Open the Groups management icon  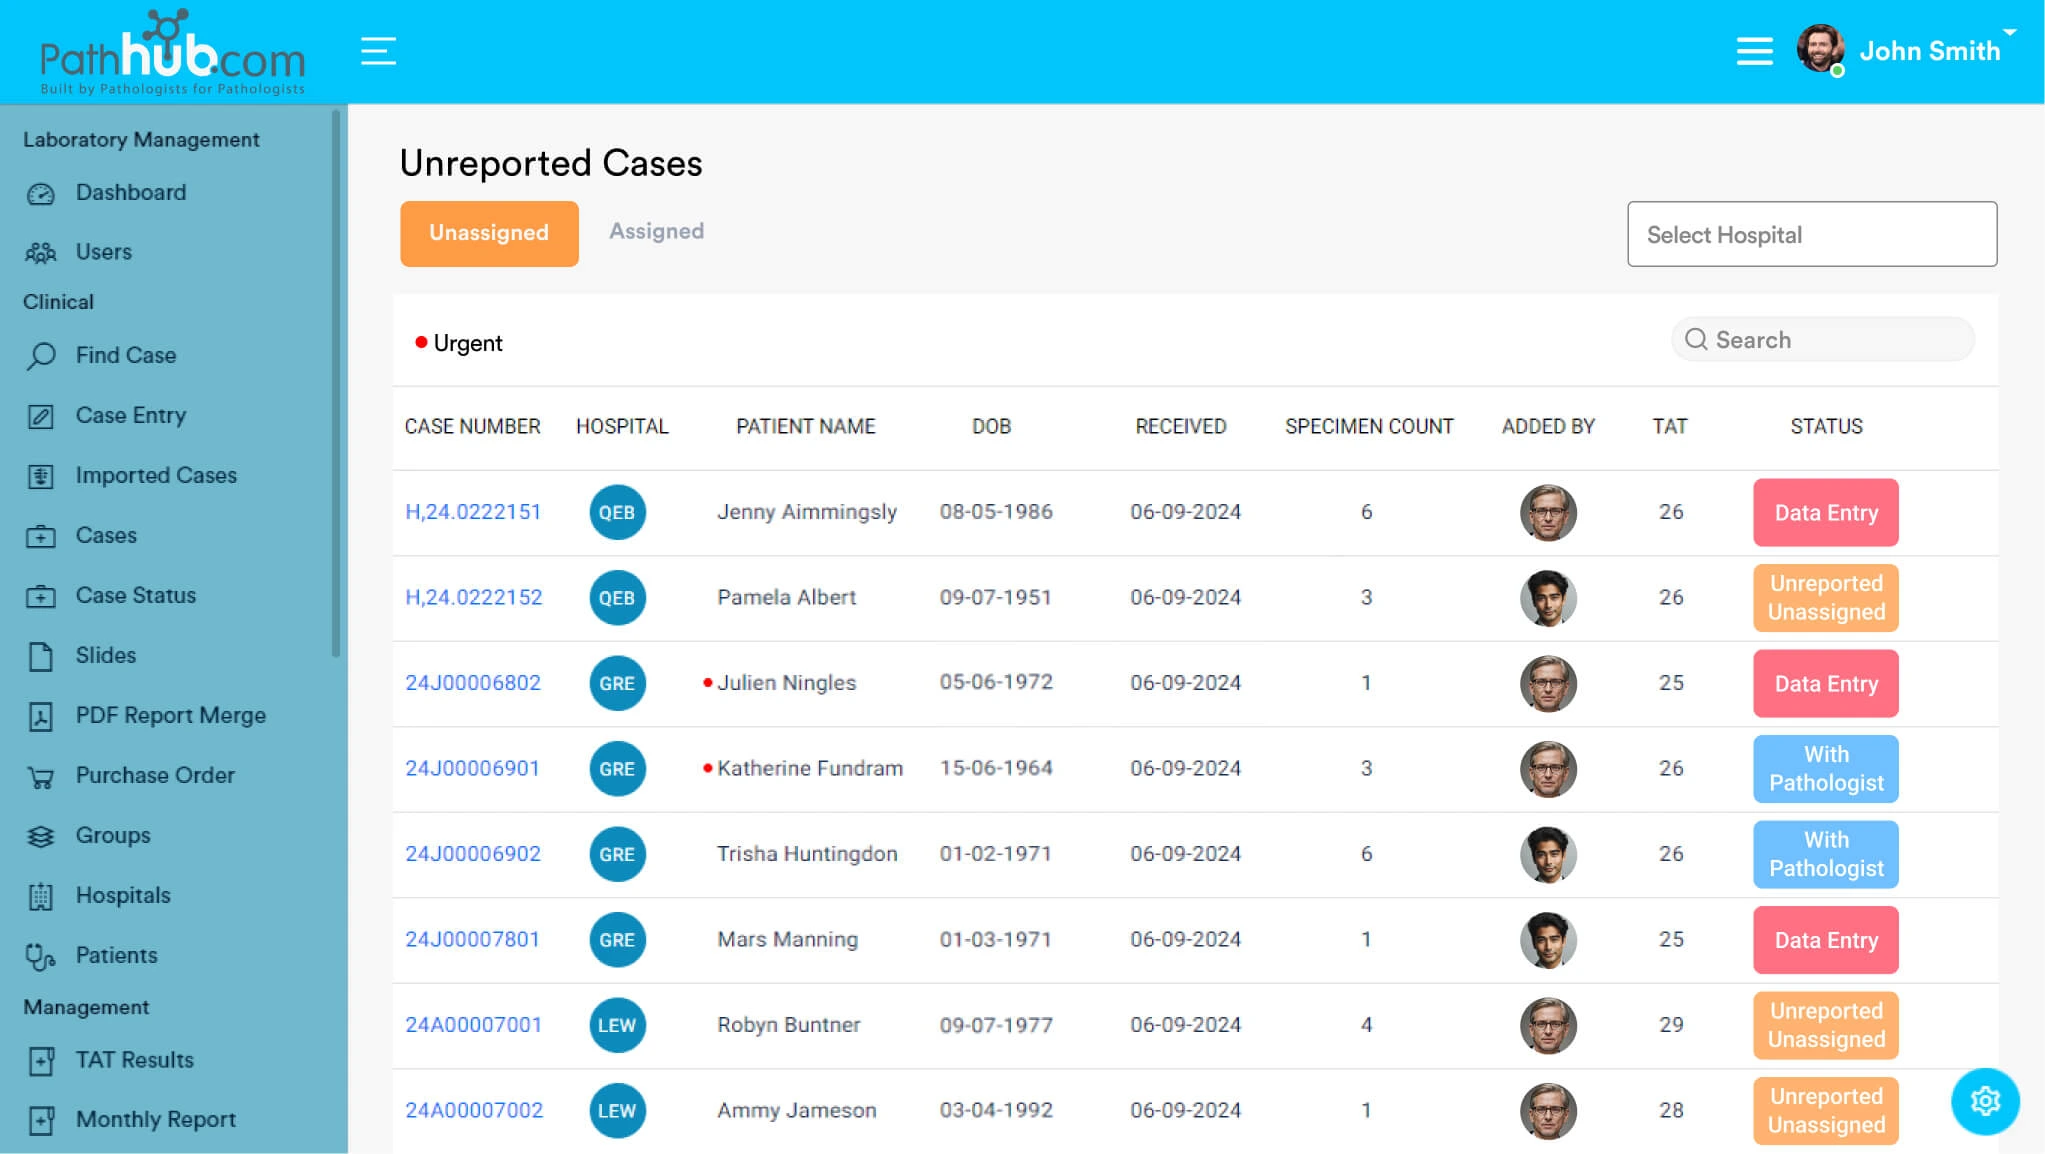(x=41, y=835)
